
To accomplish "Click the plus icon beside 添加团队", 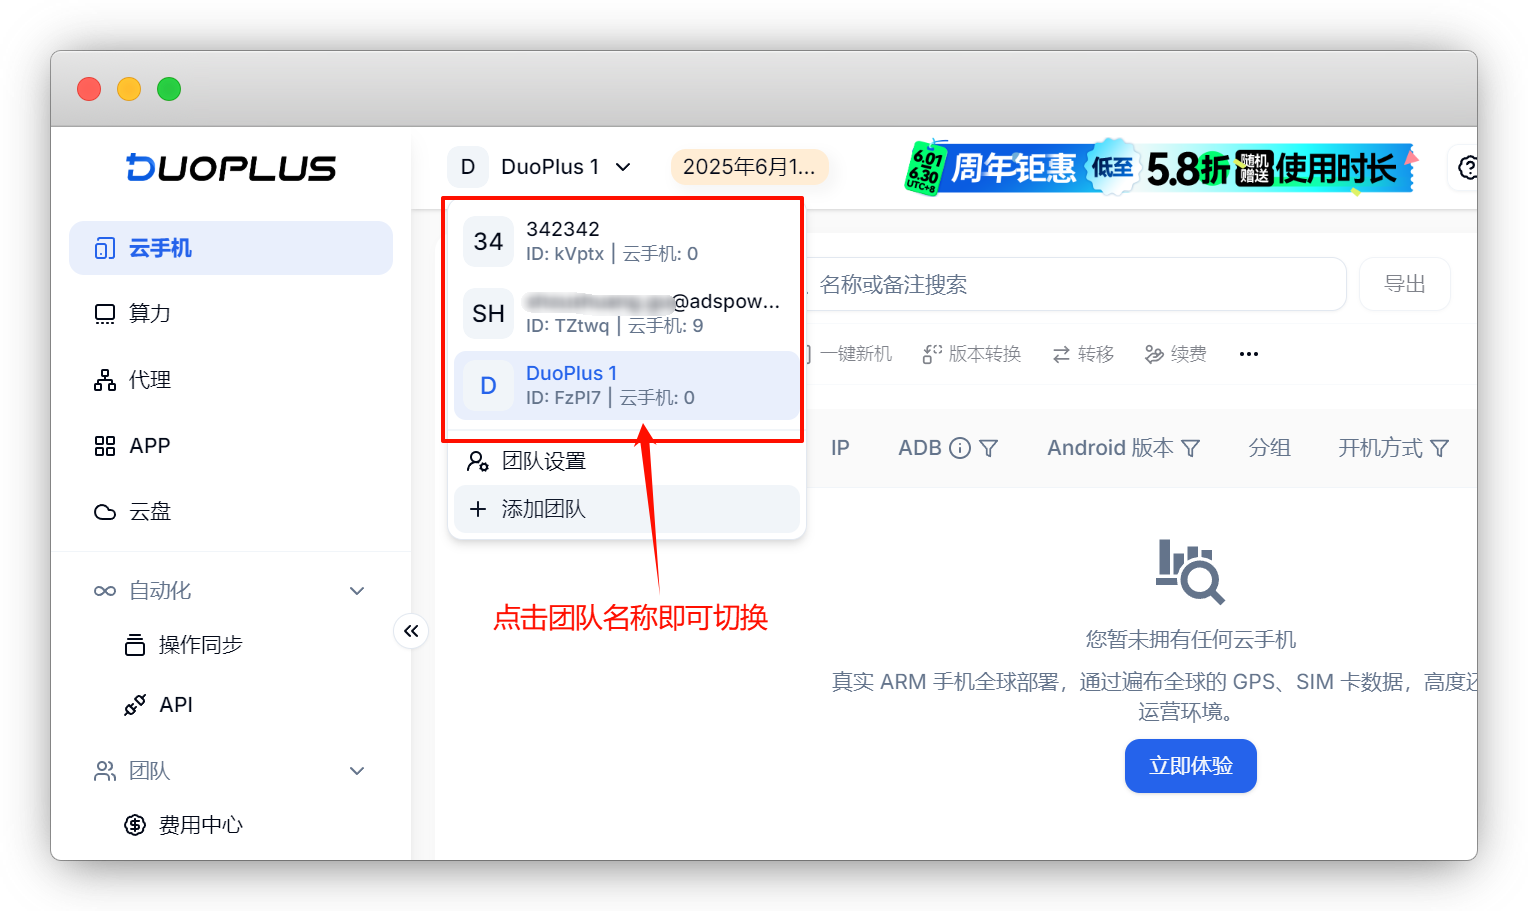I will tap(478, 509).
